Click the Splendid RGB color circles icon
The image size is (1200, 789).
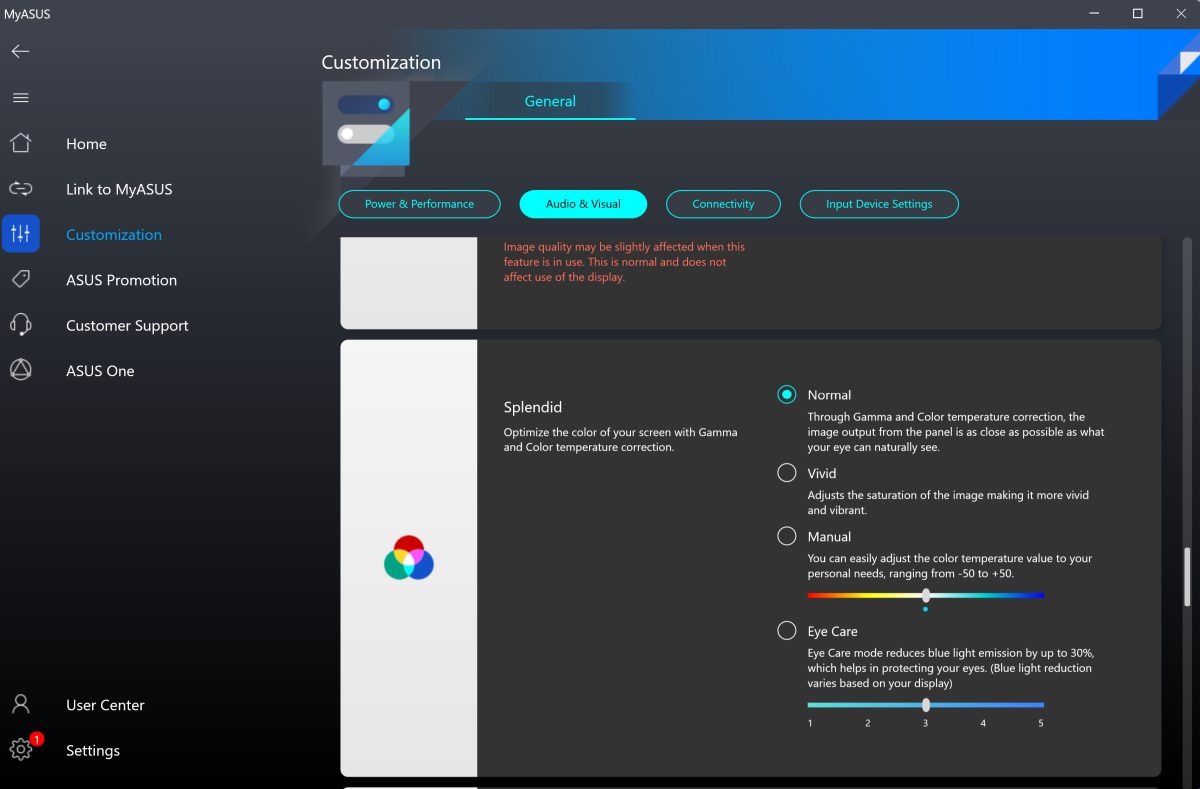pos(409,558)
